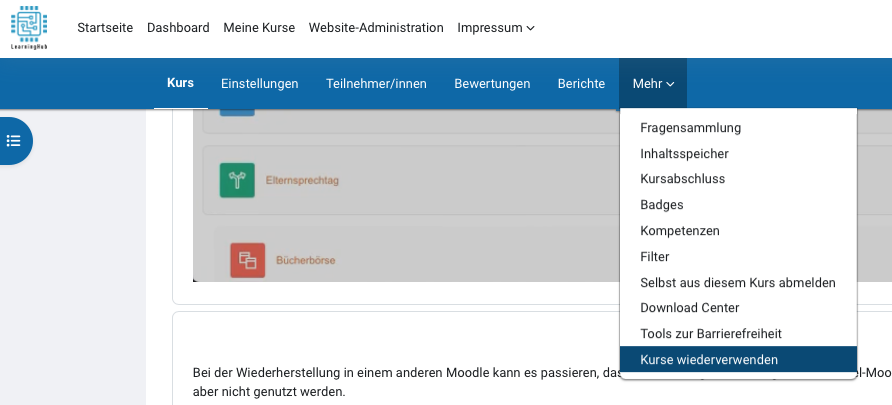
Task: Open the Bewertungen tab
Action: pos(492,84)
